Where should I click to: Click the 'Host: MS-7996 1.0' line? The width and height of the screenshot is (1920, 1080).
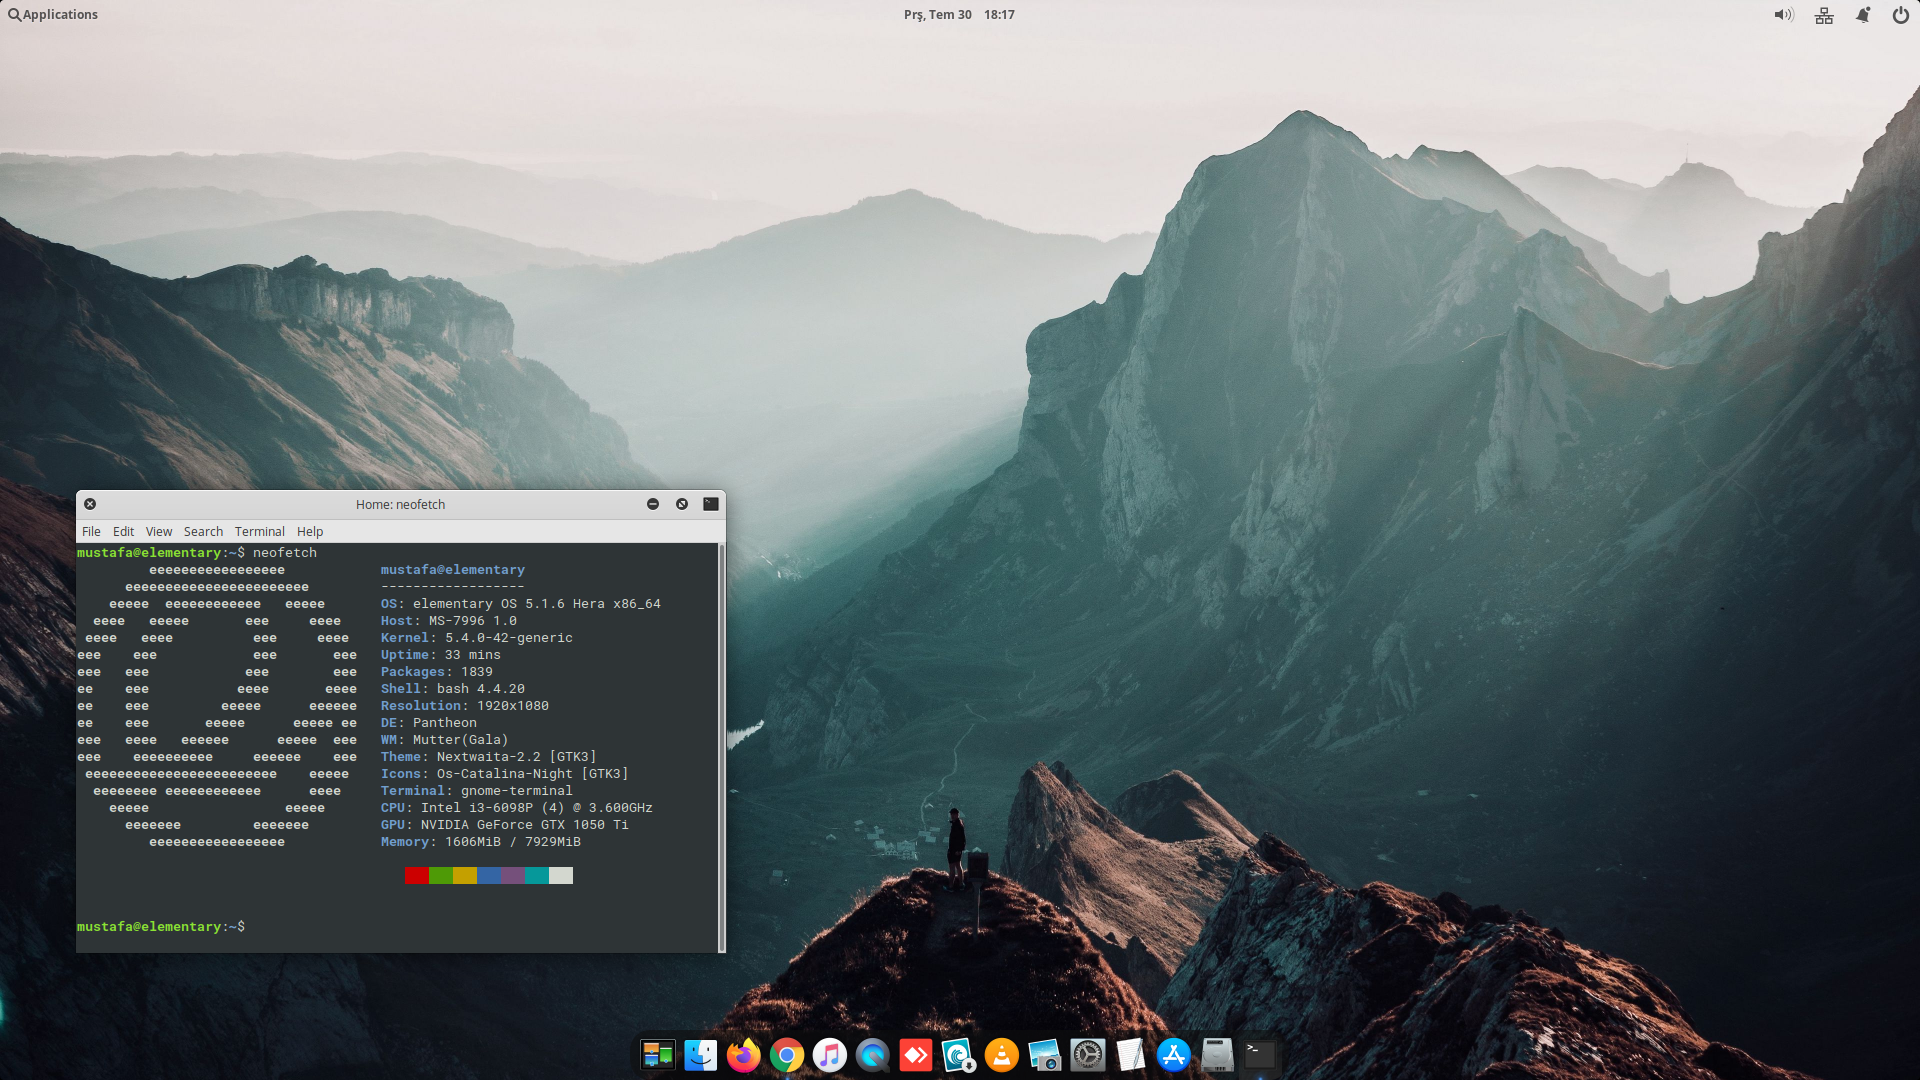pos(448,621)
